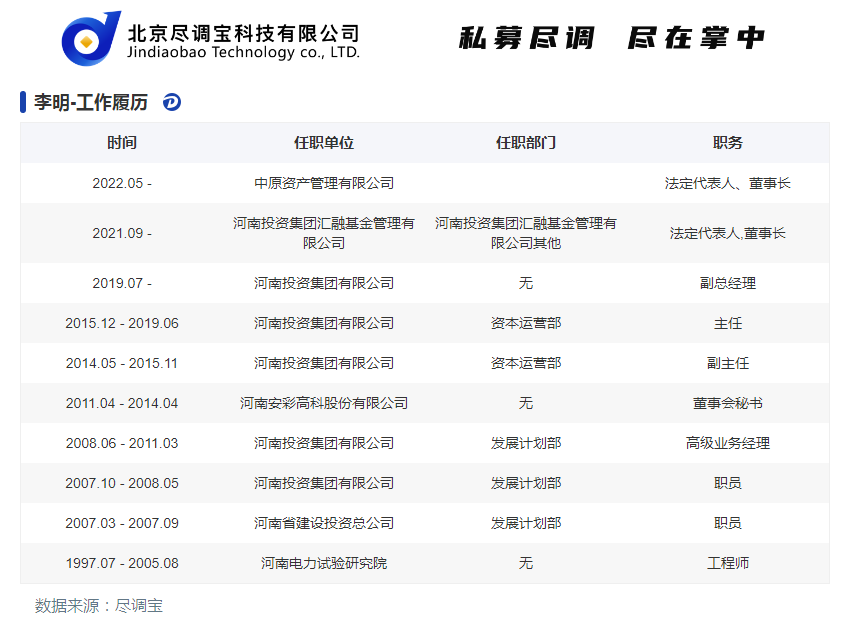Click the 2014.05 - 2015.11 date cell
The image size is (850, 625).
point(122,363)
